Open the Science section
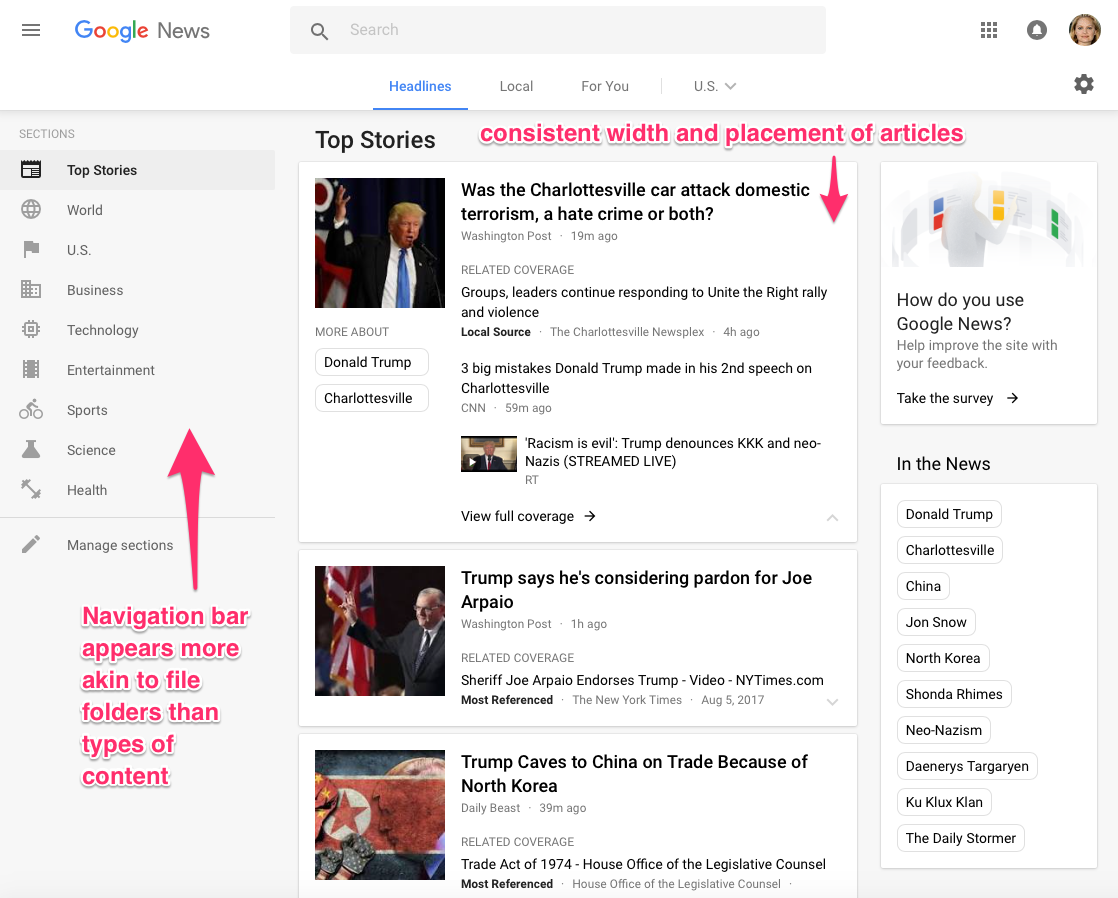Viewport: 1118px width, 898px height. coord(138,449)
